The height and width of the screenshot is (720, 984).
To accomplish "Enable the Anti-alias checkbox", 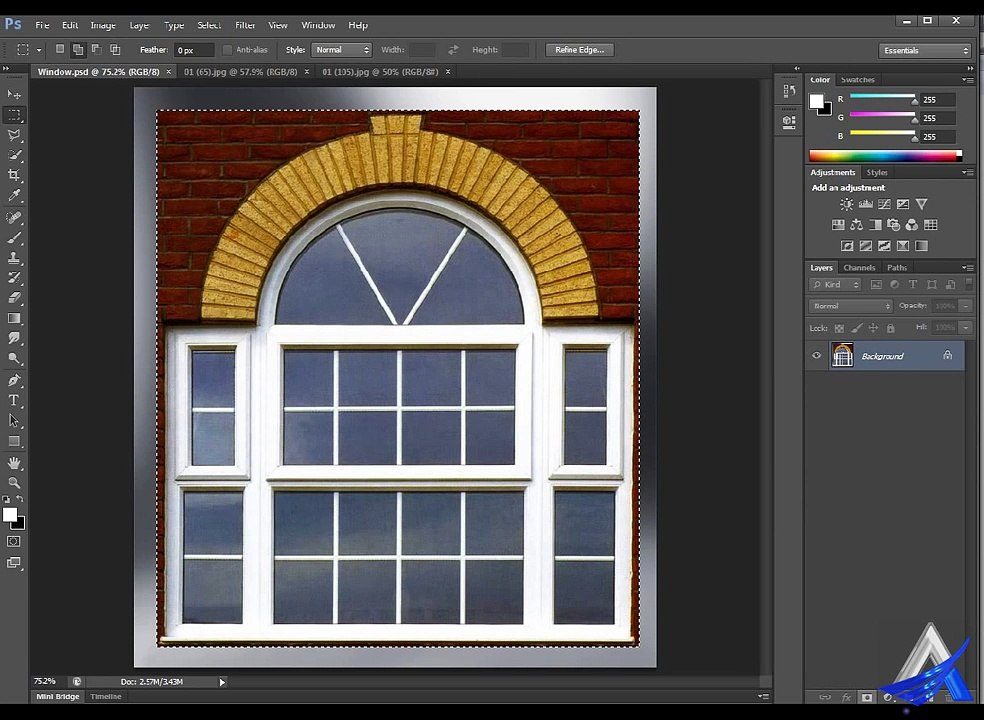I will [227, 50].
